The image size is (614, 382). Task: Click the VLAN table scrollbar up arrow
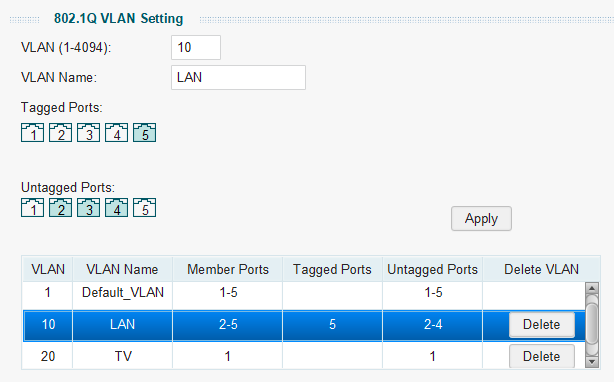tap(592, 288)
